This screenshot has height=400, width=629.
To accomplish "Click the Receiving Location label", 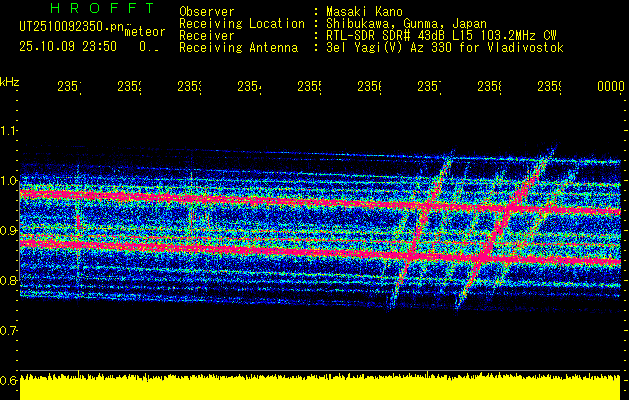I will click(242, 24).
